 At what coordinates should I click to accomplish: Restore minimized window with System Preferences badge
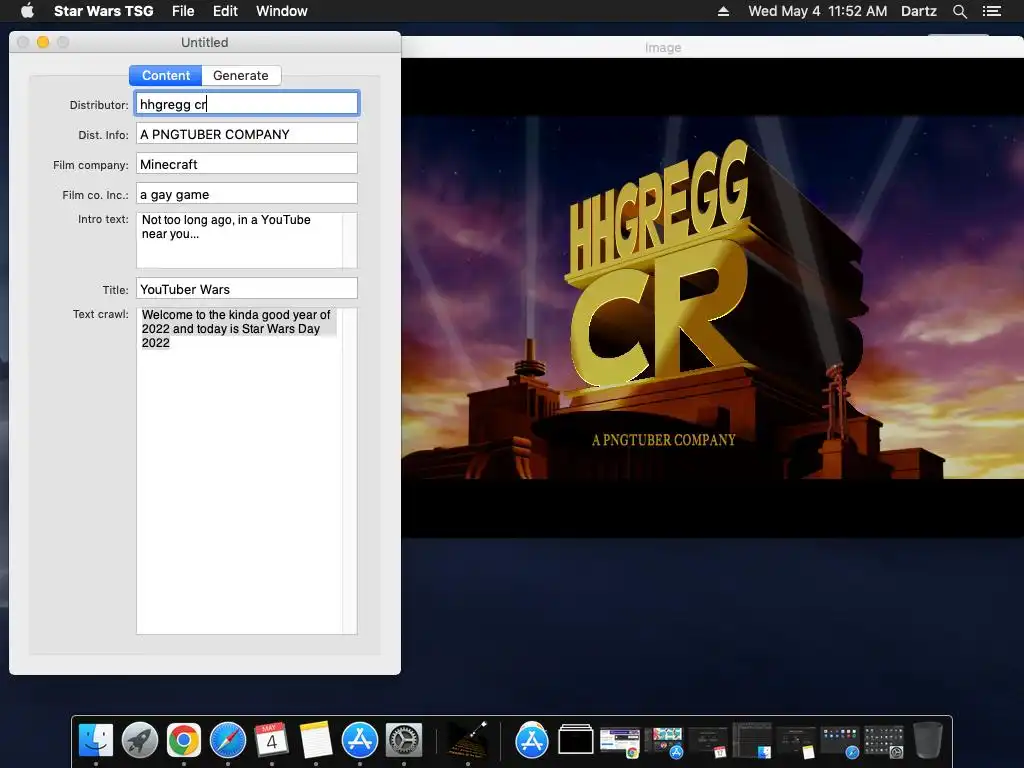tap(884, 743)
